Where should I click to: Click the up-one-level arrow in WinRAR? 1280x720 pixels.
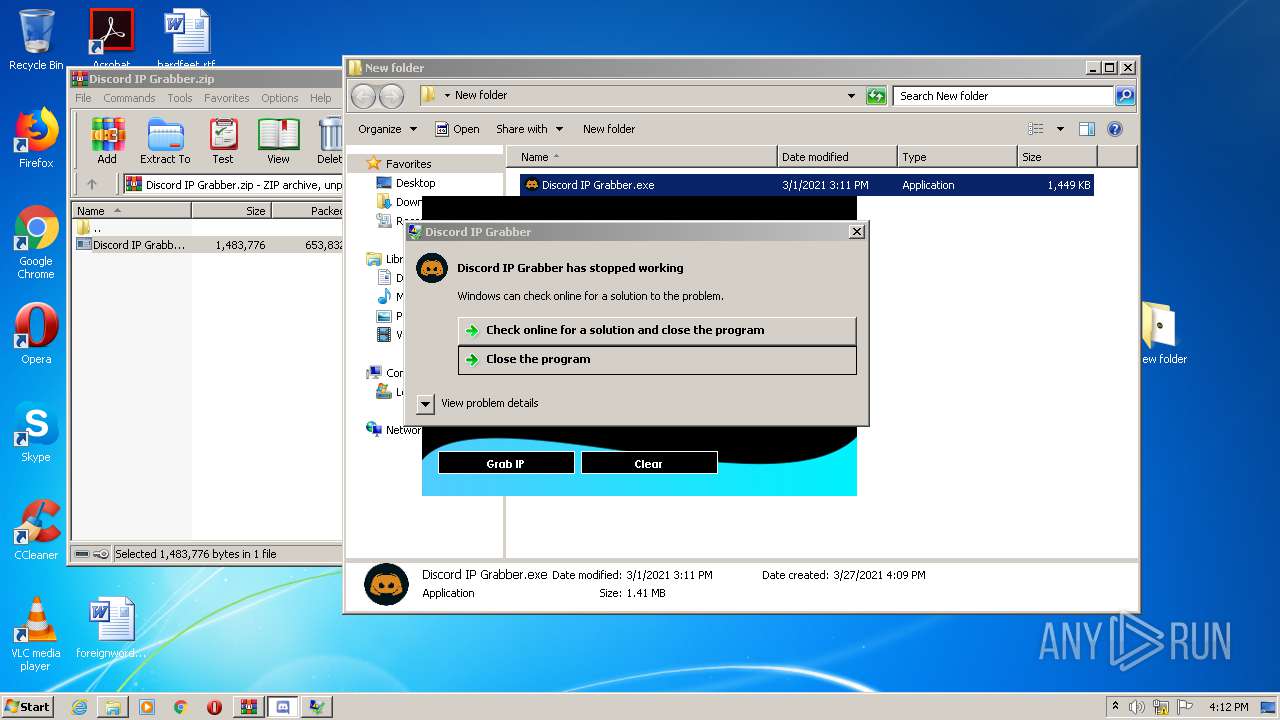tap(92, 184)
